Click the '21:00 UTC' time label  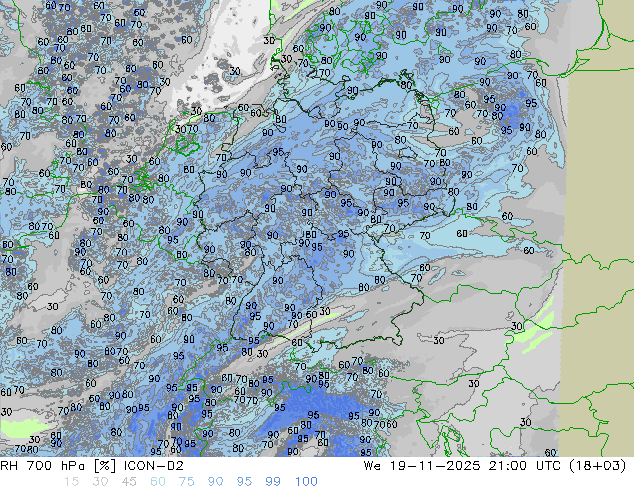tap(525, 466)
